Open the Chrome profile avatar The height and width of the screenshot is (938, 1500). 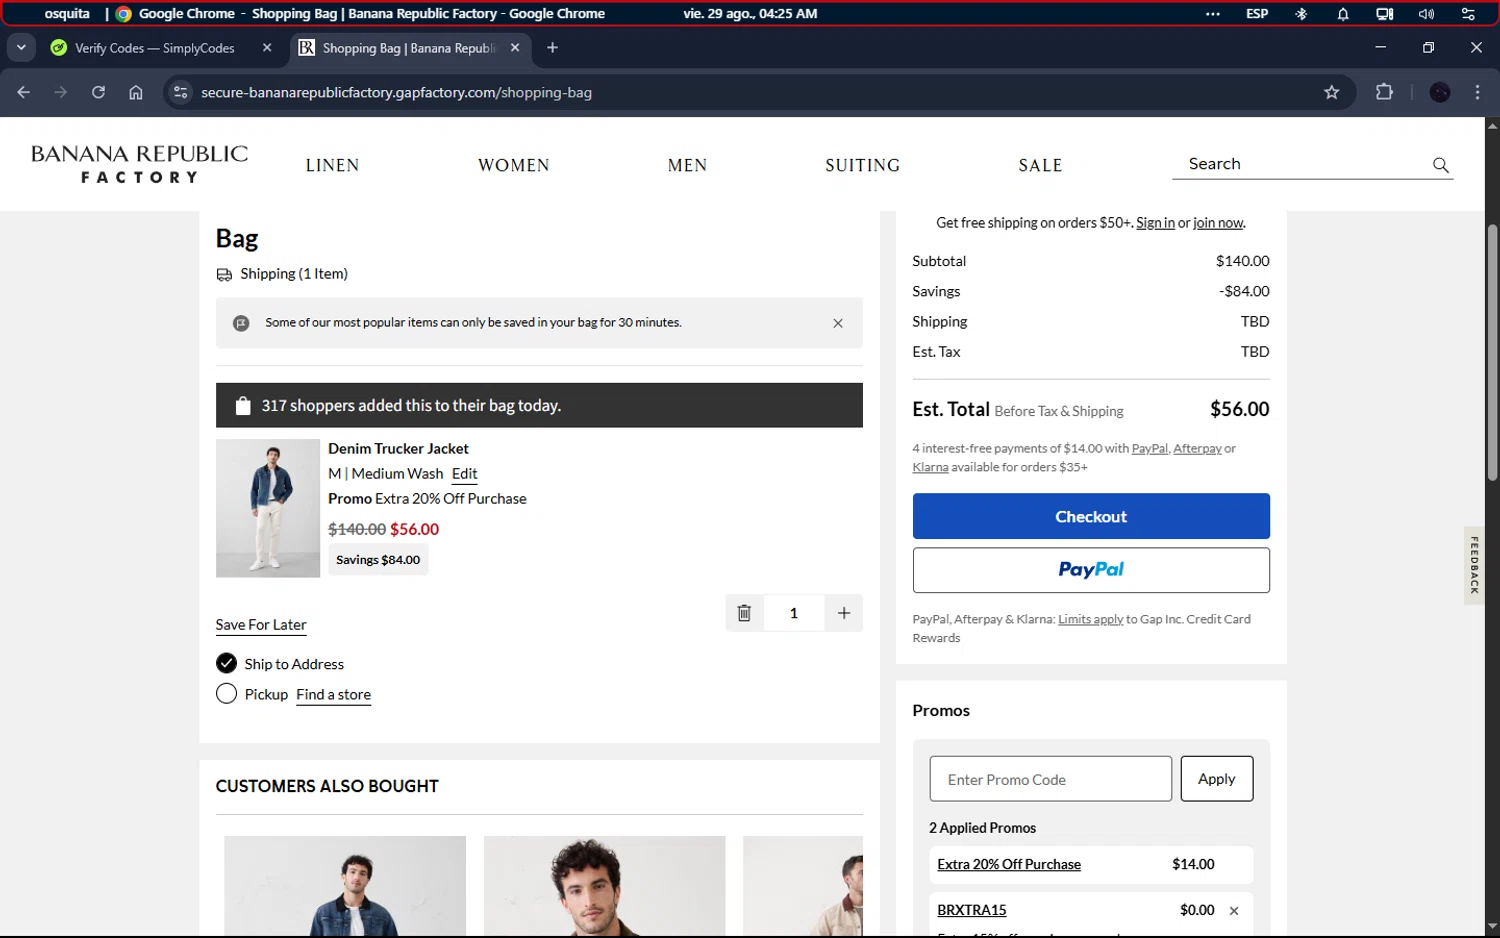[x=1440, y=92]
